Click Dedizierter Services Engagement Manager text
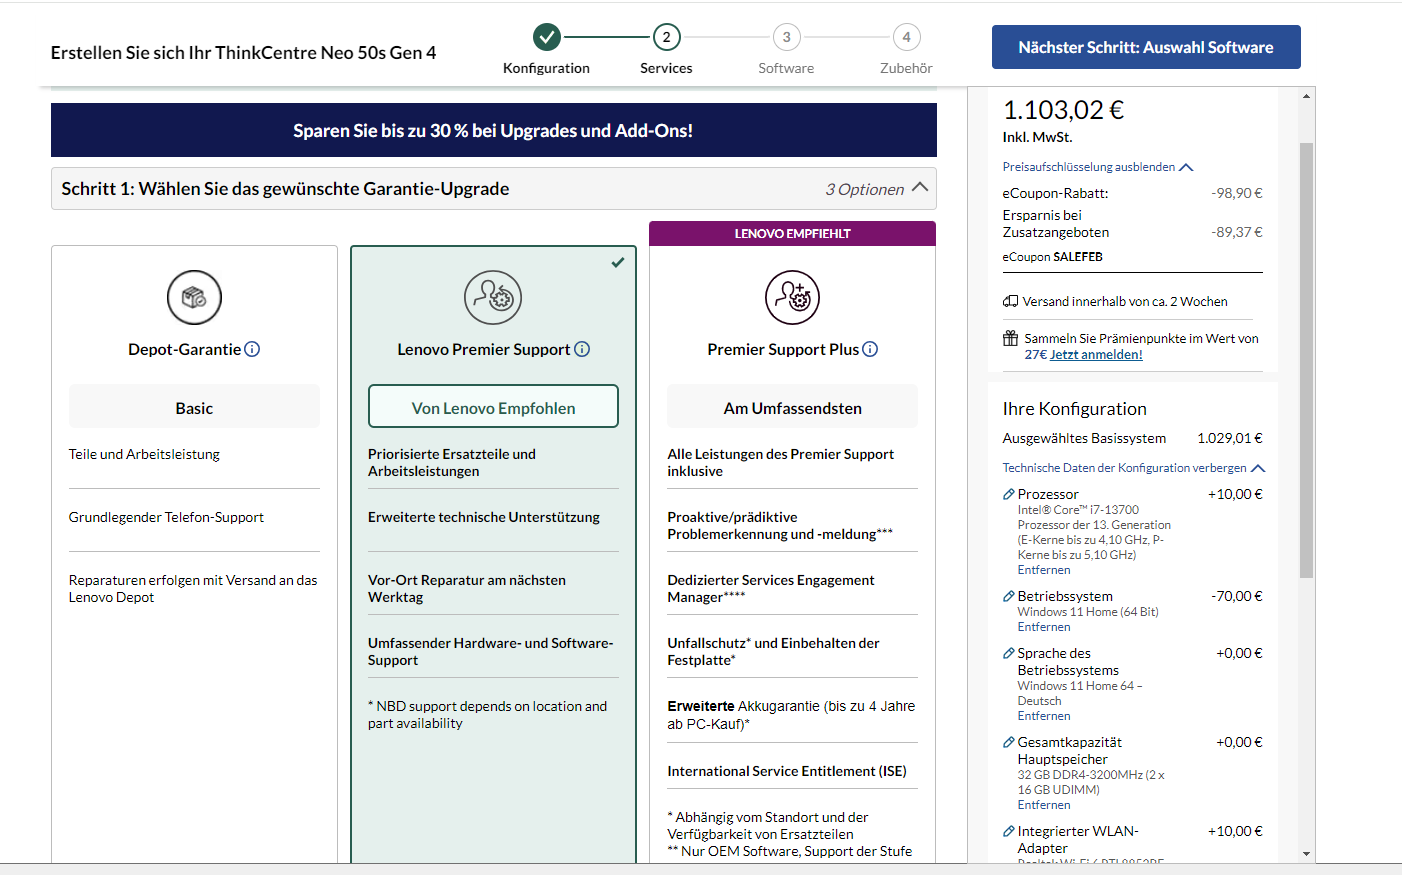Screen dimensions: 1402x875 coord(771,588)
